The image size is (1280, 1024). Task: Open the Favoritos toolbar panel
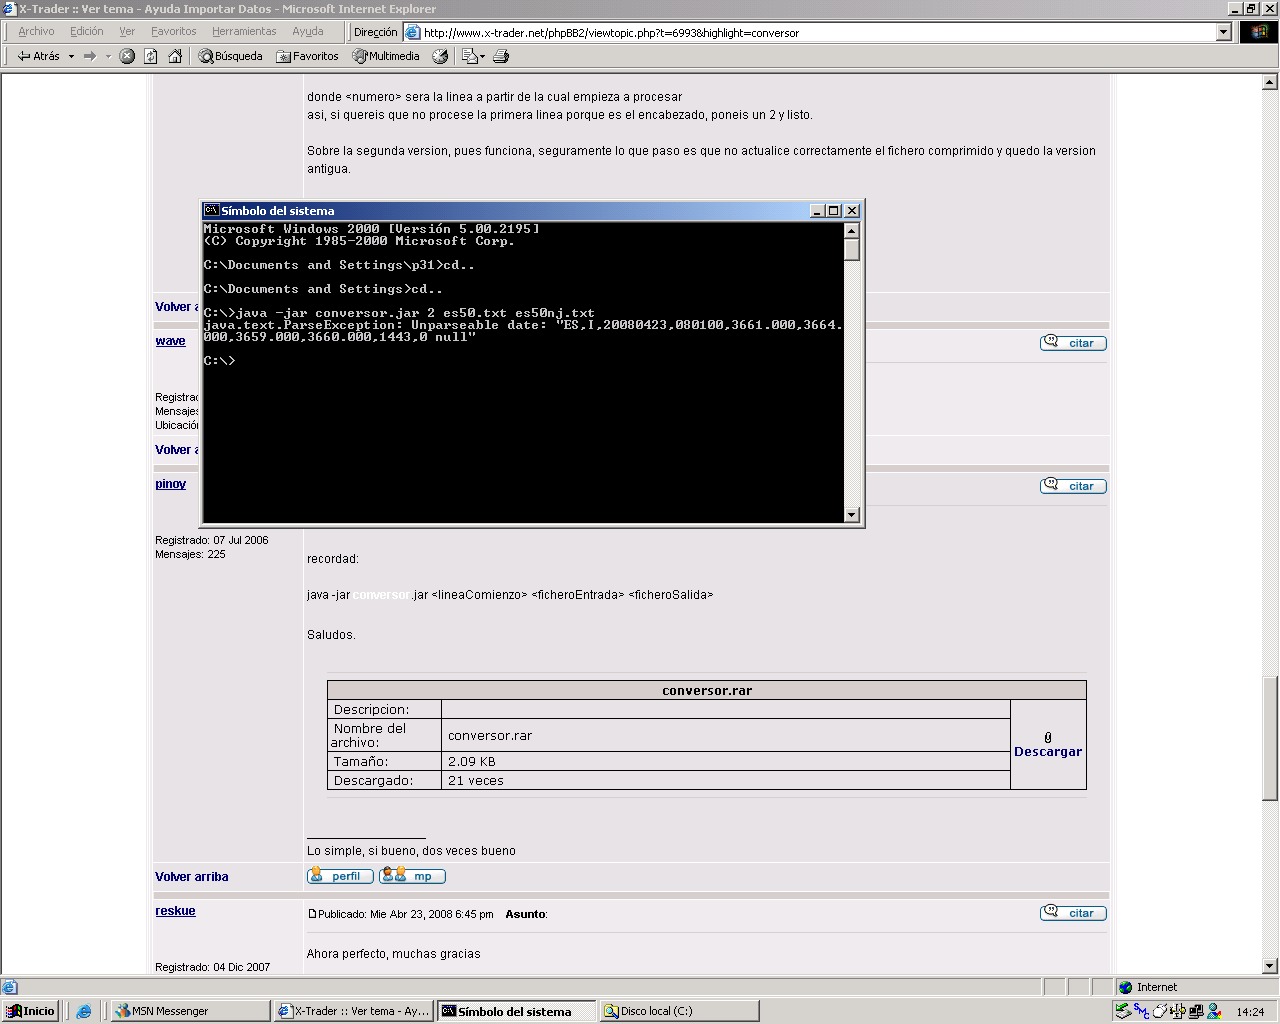click(x=307, y=57)
